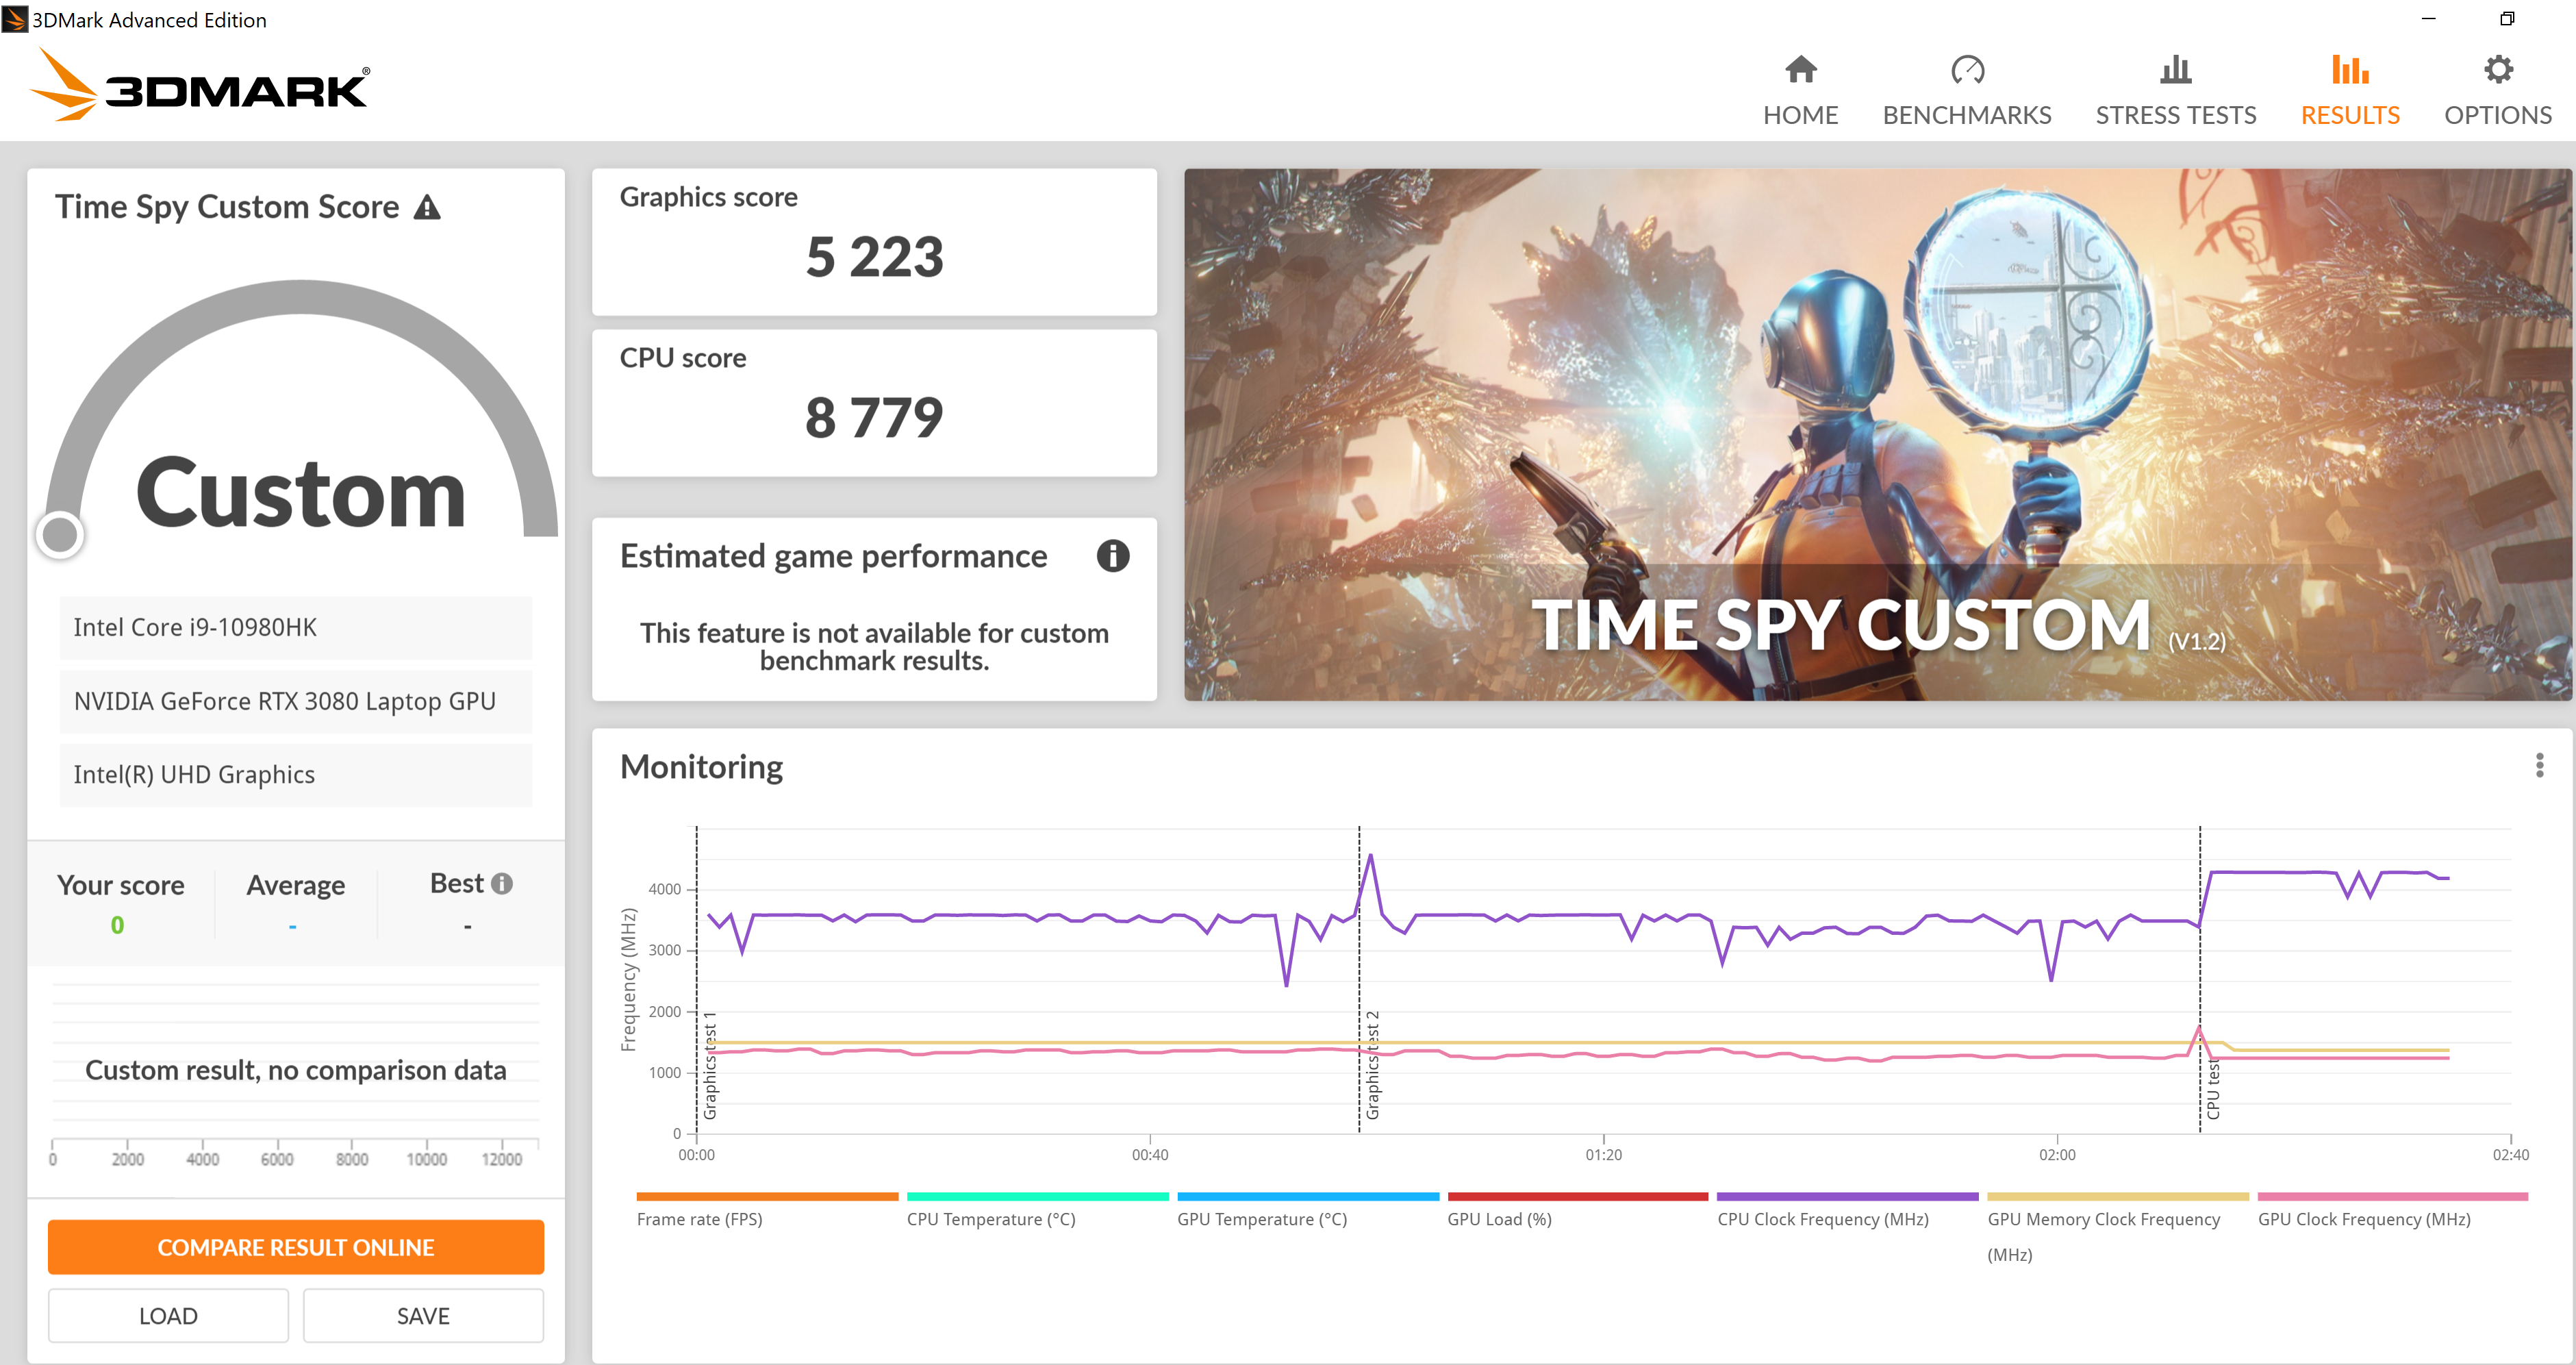Click NVIDIA GeForce RTX 3080 Laptop GPU entry
Viewport: 2576px width, 1365px height.
[x=296, y=701]
